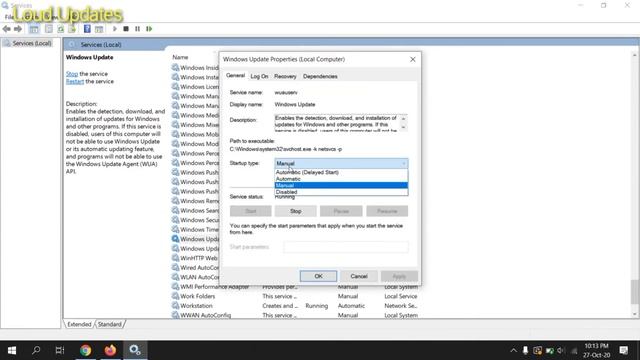The width and height of the screenshot is (640, 360).
Task: Click the Description box scroll-up arrow
Action: [x=403, y=119]
